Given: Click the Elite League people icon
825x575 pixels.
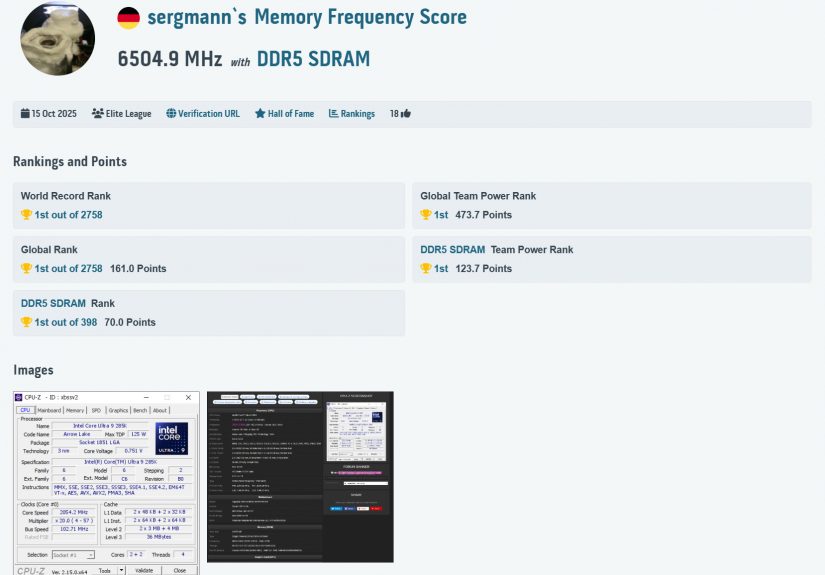Looking at the screenshot, I should point(97,114).
